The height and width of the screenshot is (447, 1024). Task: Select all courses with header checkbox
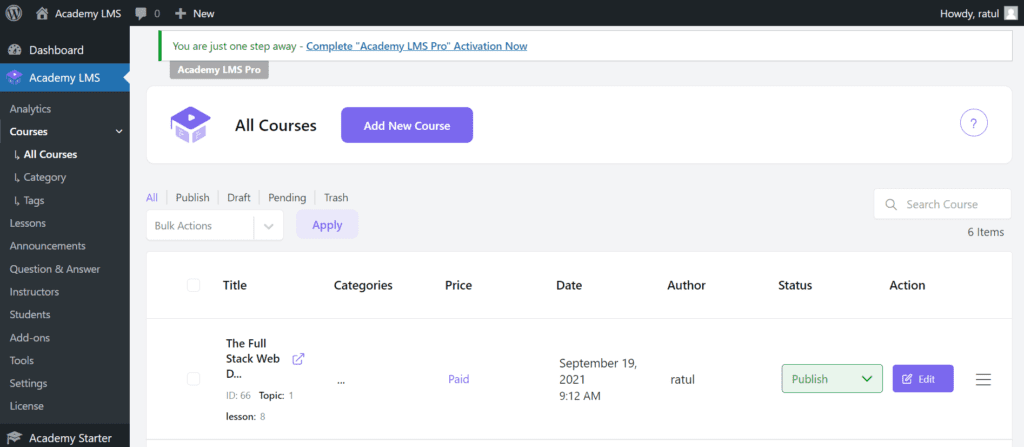pyautogui.click(x=193, y=285)
